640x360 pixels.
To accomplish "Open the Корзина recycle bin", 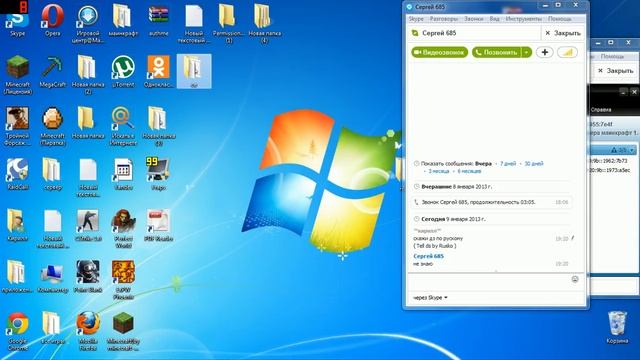I will 617,328.
